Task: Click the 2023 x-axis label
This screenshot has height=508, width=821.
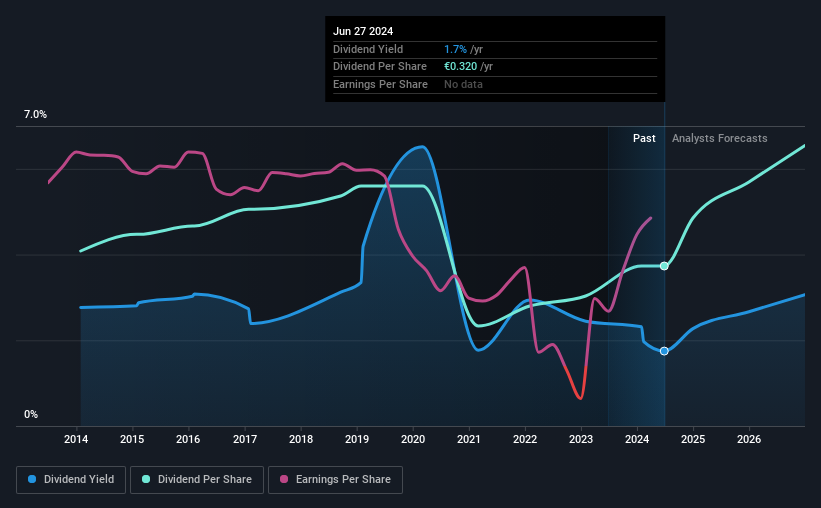Action: pos(581,439)
